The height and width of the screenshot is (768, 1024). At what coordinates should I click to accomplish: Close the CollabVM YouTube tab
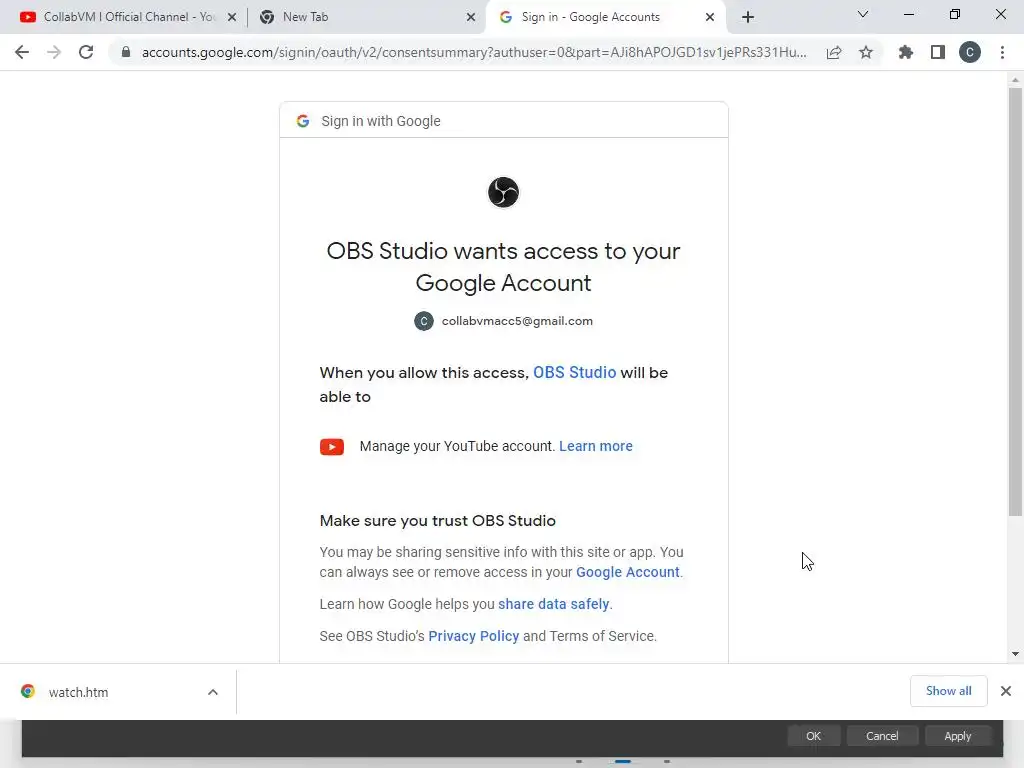pos(232,17)
